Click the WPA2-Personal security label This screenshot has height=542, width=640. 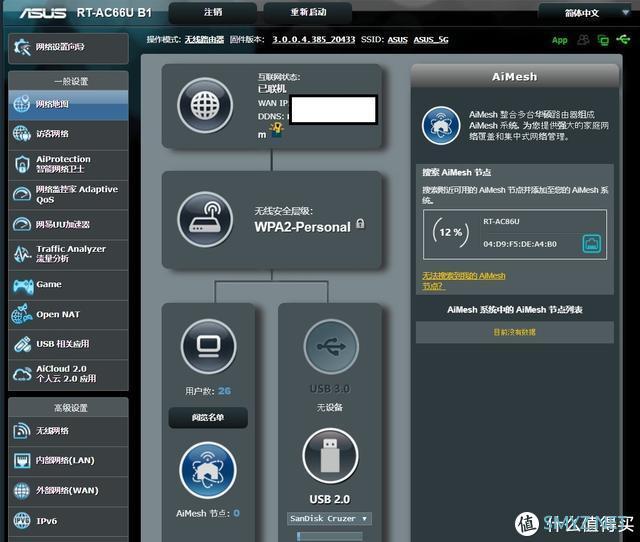coord(302,227)
